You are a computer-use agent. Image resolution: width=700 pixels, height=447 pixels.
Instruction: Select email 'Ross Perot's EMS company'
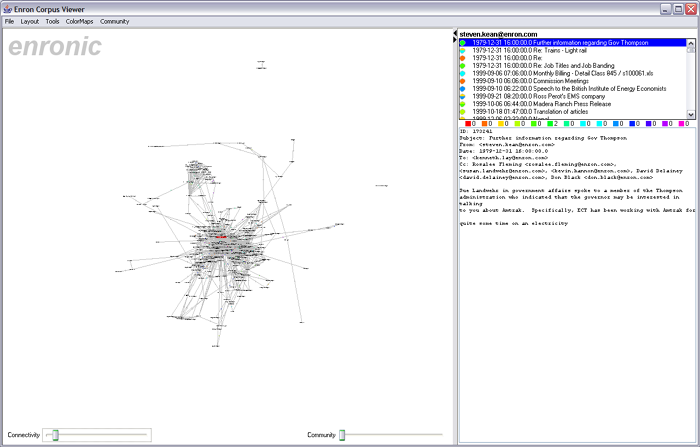(572, 96)
